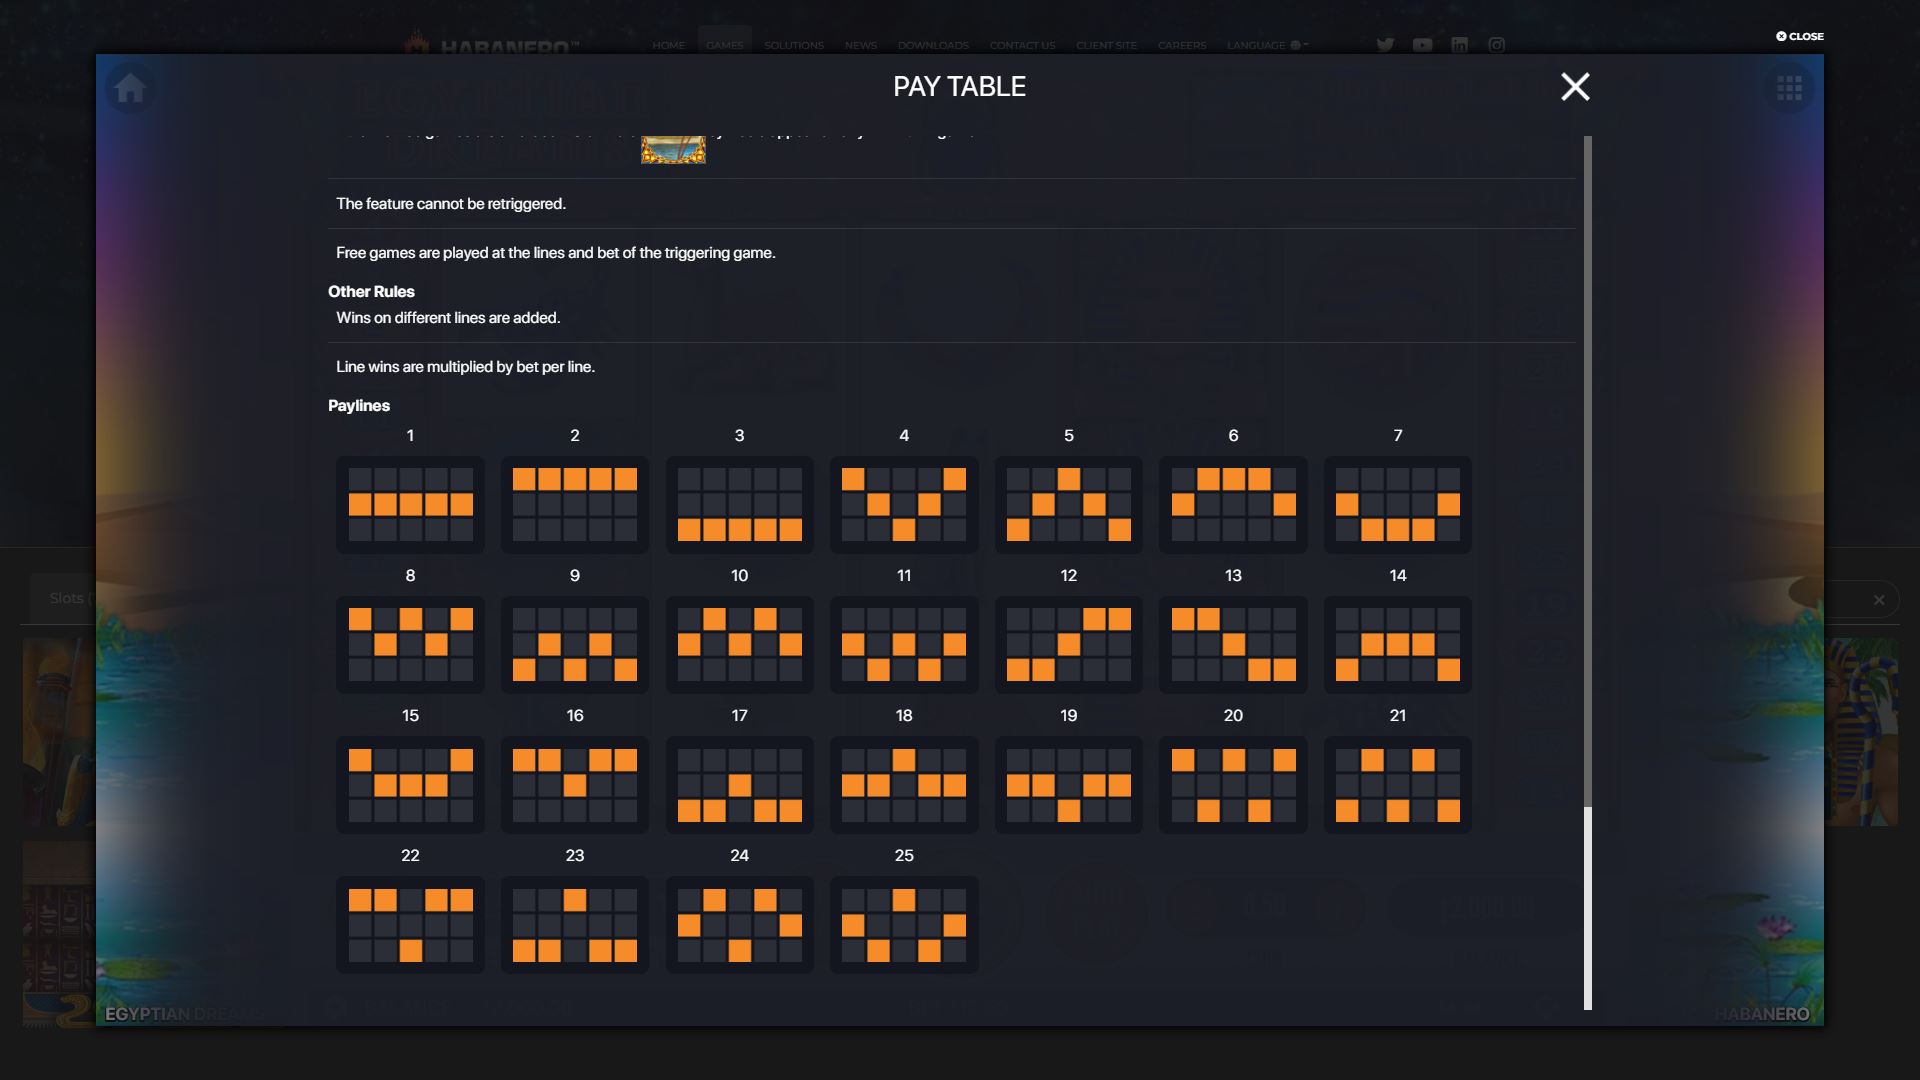Click the scatter symbol image

(x=673, y=150)
